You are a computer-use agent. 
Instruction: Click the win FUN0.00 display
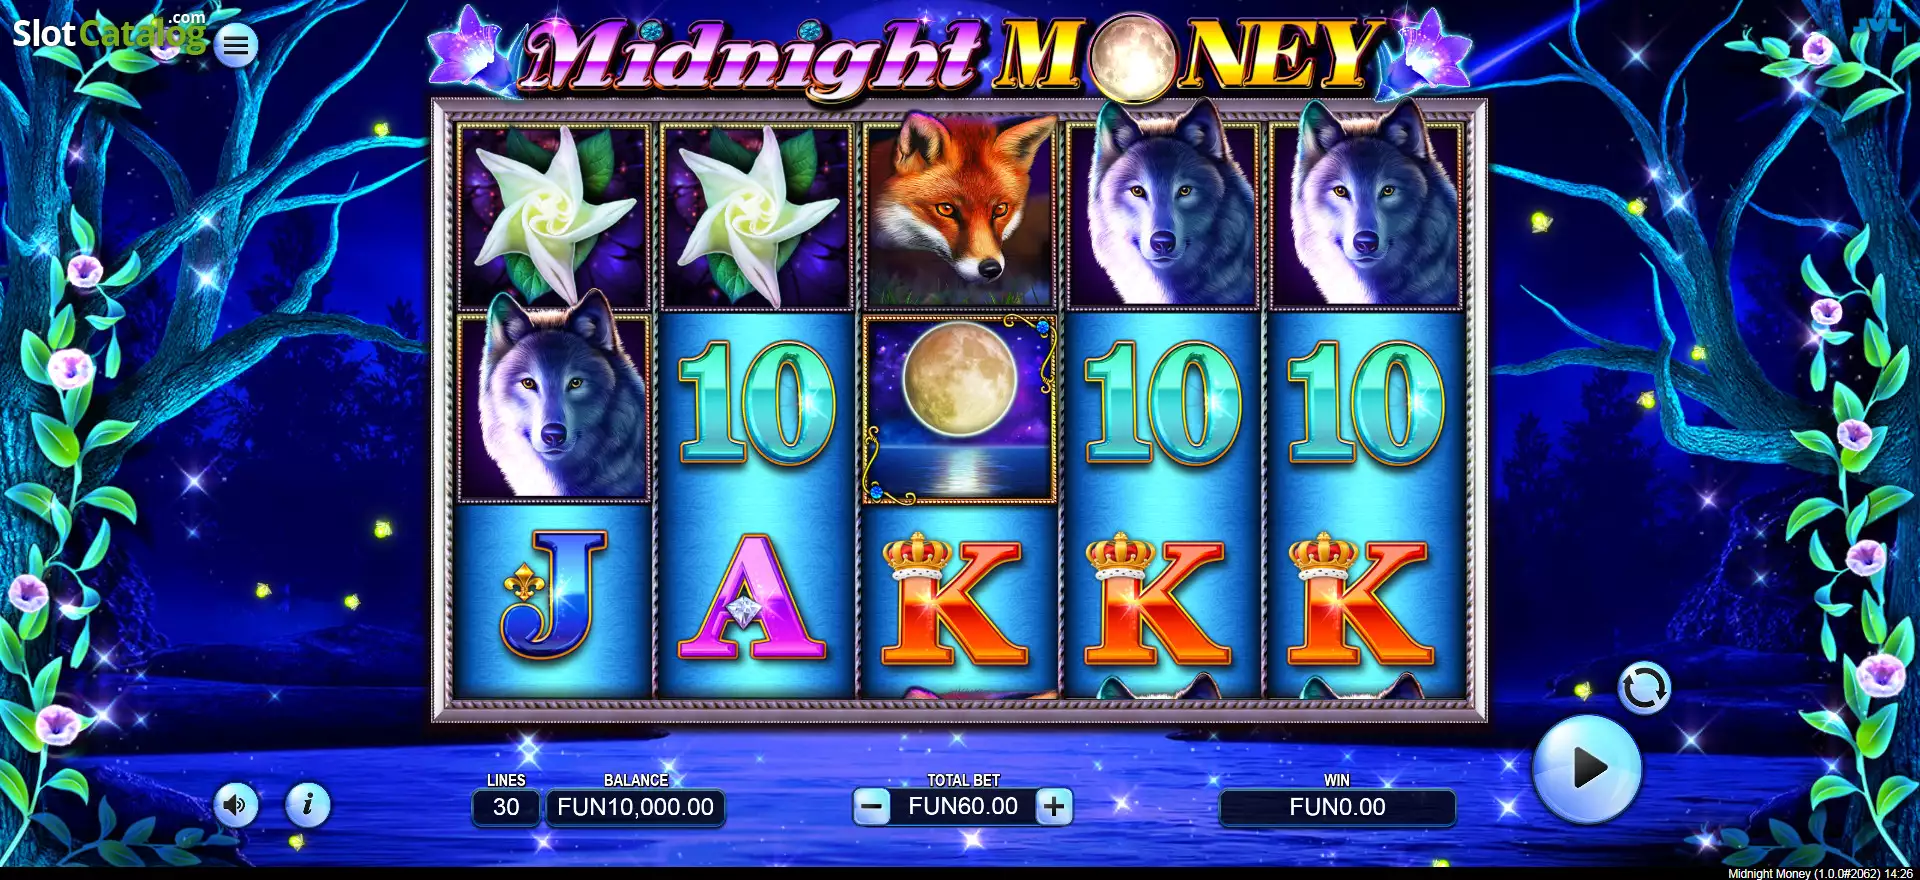pyautogui.click(x=1337, y=807)
